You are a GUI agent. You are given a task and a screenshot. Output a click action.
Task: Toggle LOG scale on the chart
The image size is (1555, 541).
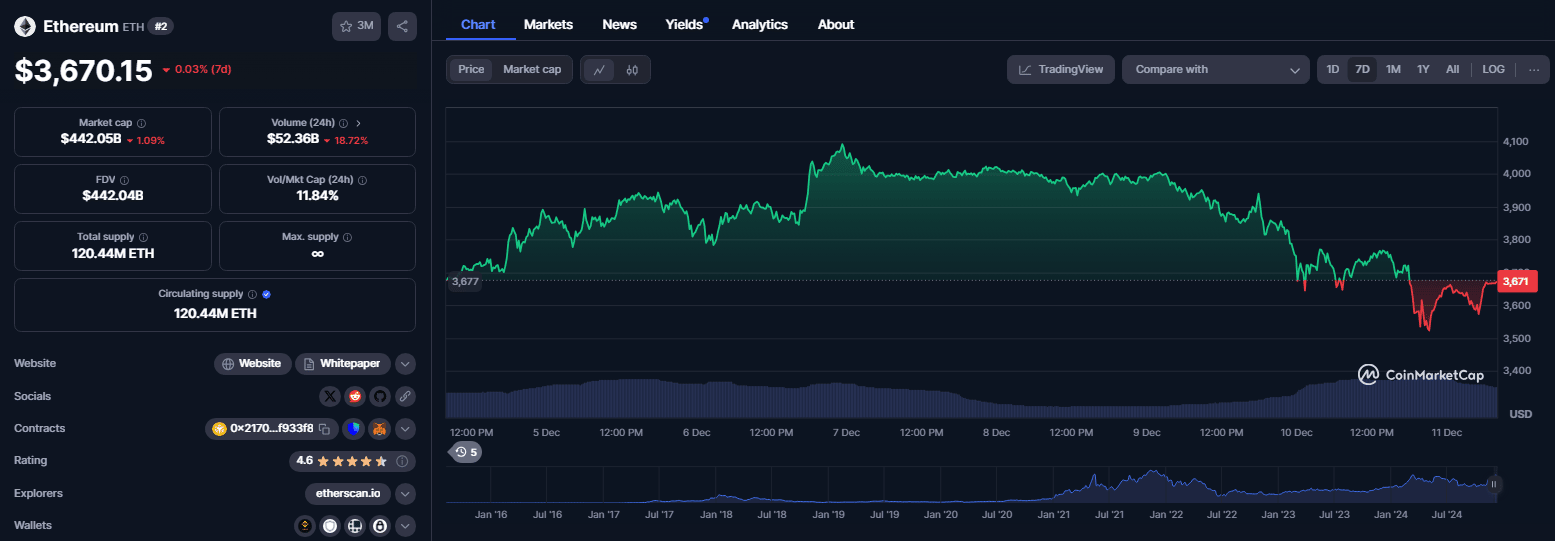point(1493,69)
